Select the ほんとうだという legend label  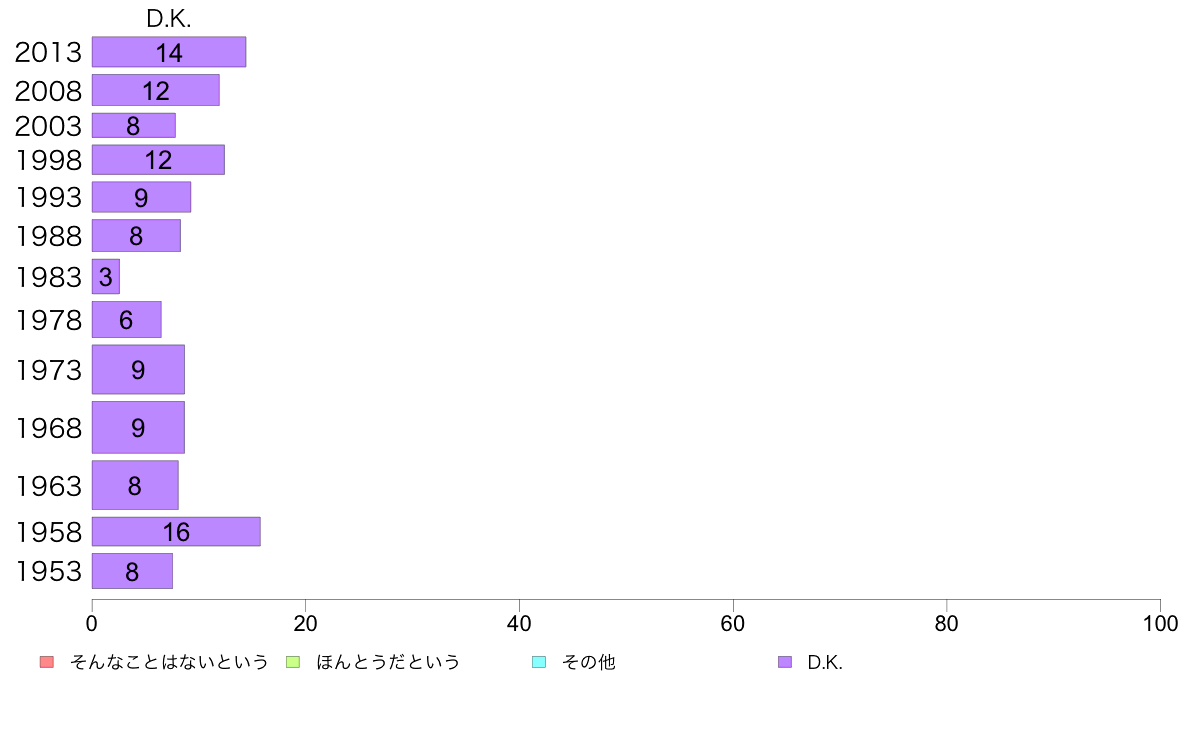(388, 662)
